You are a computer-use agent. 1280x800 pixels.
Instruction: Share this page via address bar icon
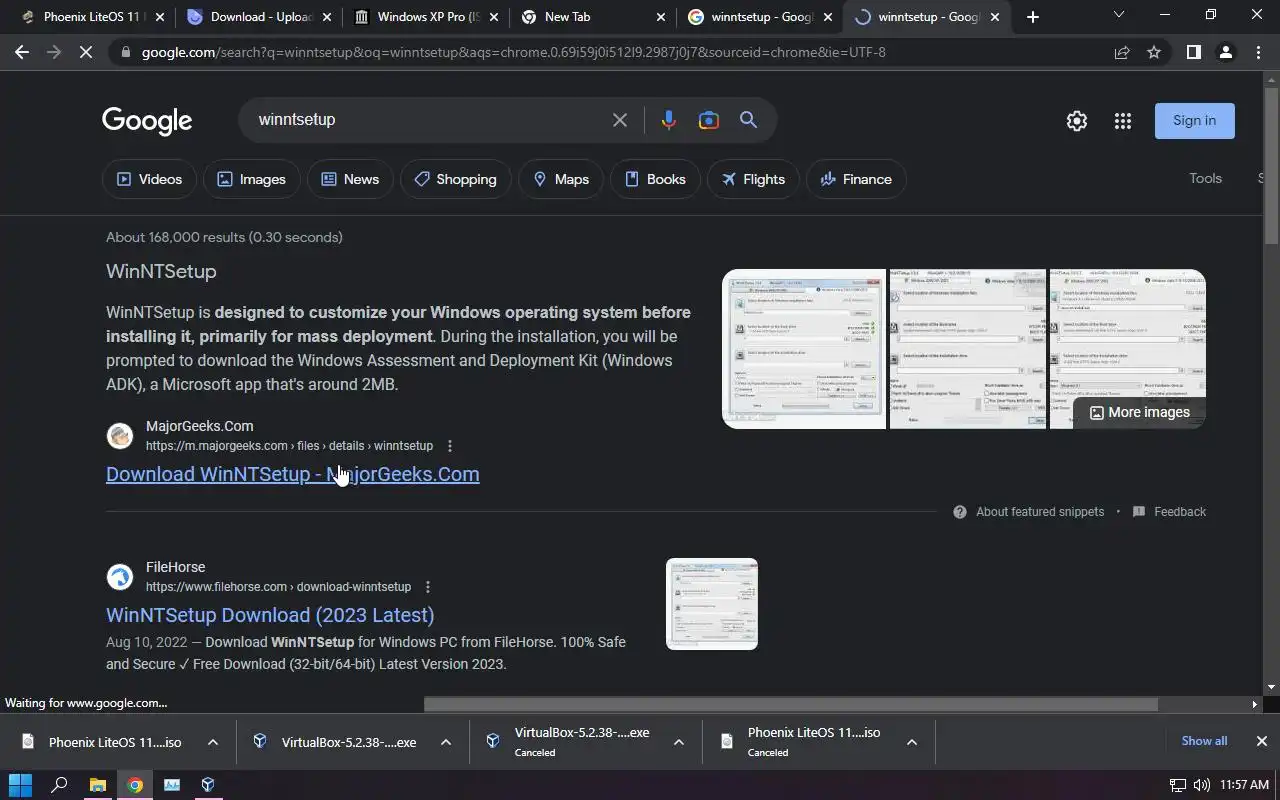(x=1122, y=52)
